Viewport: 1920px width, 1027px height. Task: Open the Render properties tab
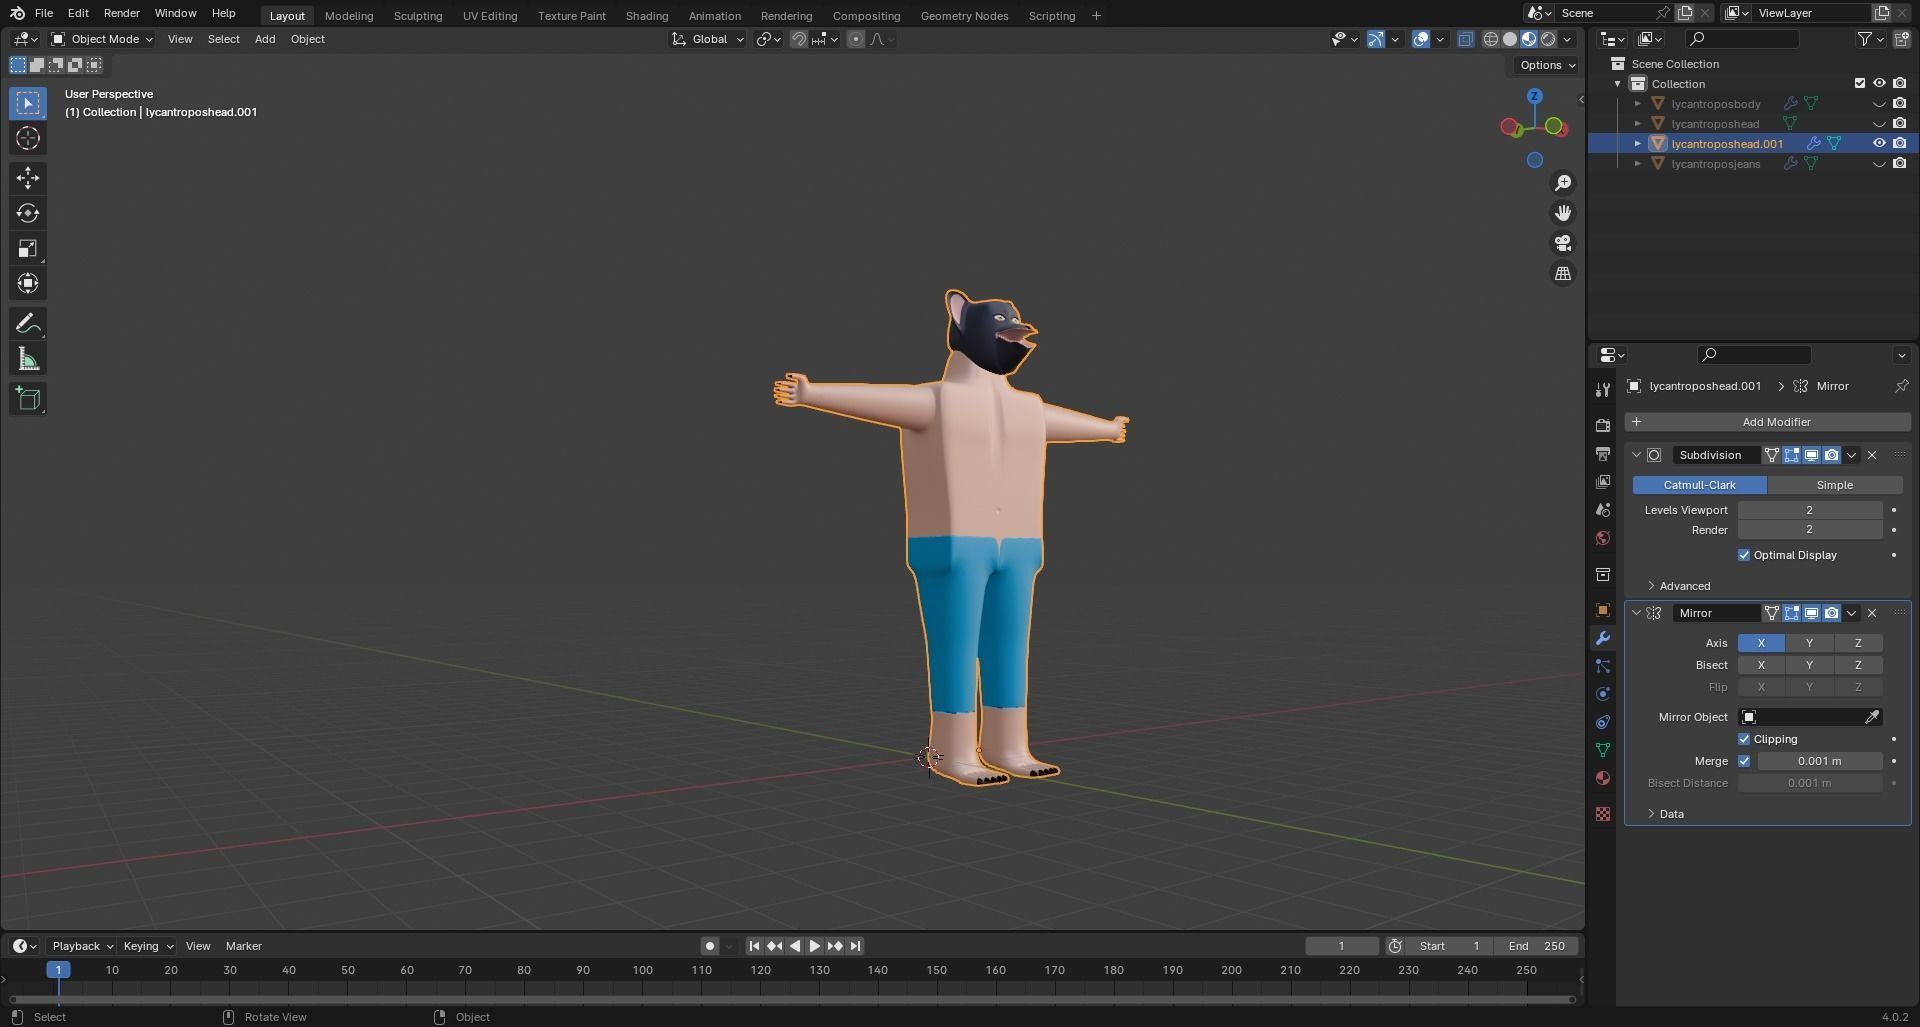coord(1603,426)
